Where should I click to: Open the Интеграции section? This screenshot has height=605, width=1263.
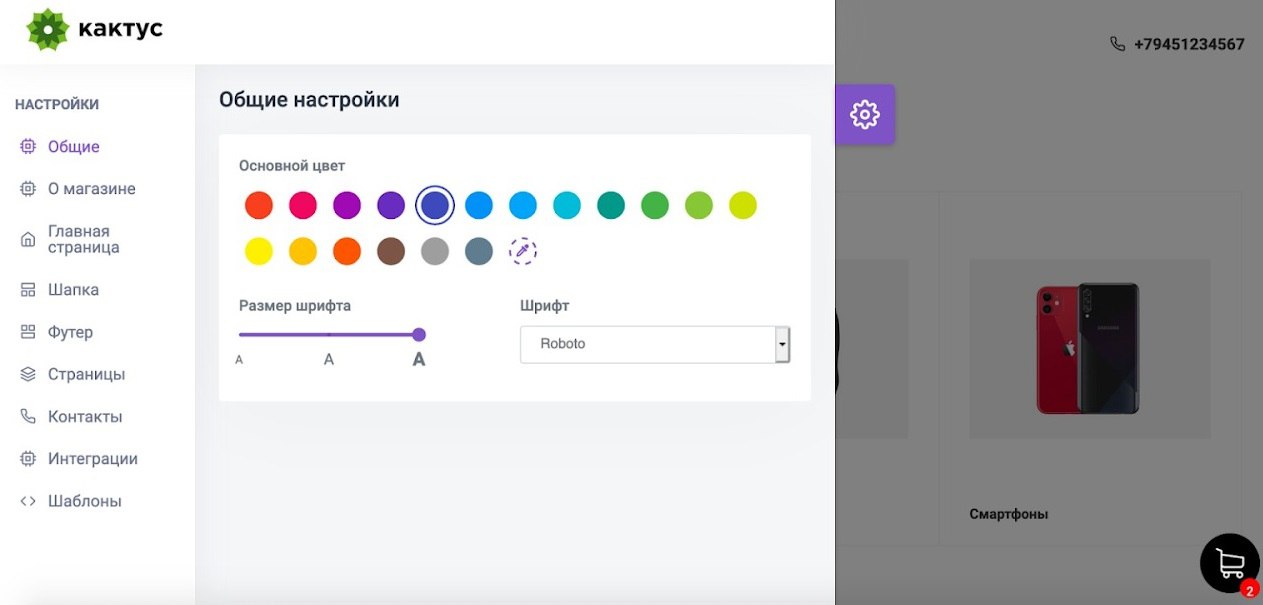pos(92,459)
